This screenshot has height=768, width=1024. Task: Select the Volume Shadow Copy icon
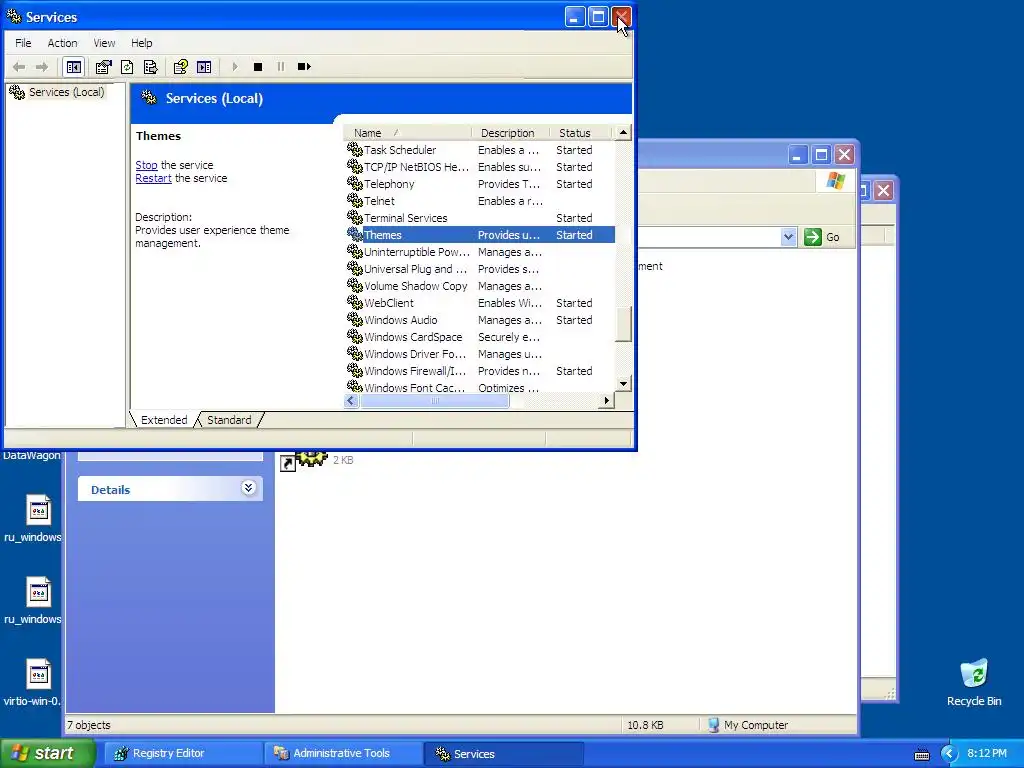point(355,285)
